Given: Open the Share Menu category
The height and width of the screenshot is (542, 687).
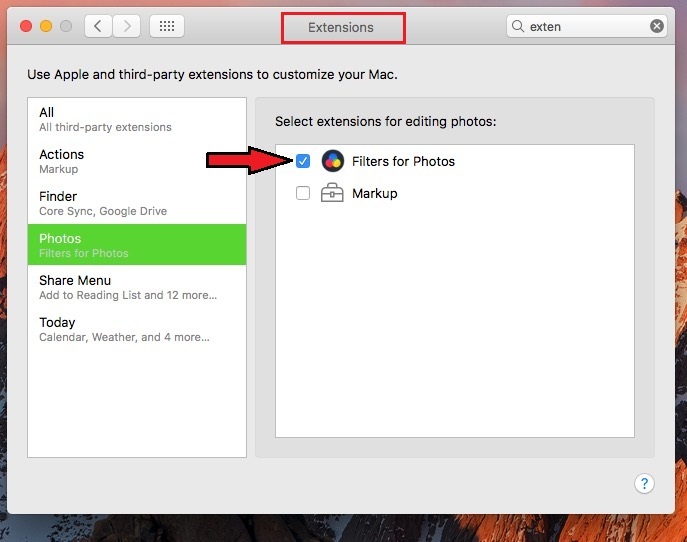Looking at the screenshot, I should [137, 287].
